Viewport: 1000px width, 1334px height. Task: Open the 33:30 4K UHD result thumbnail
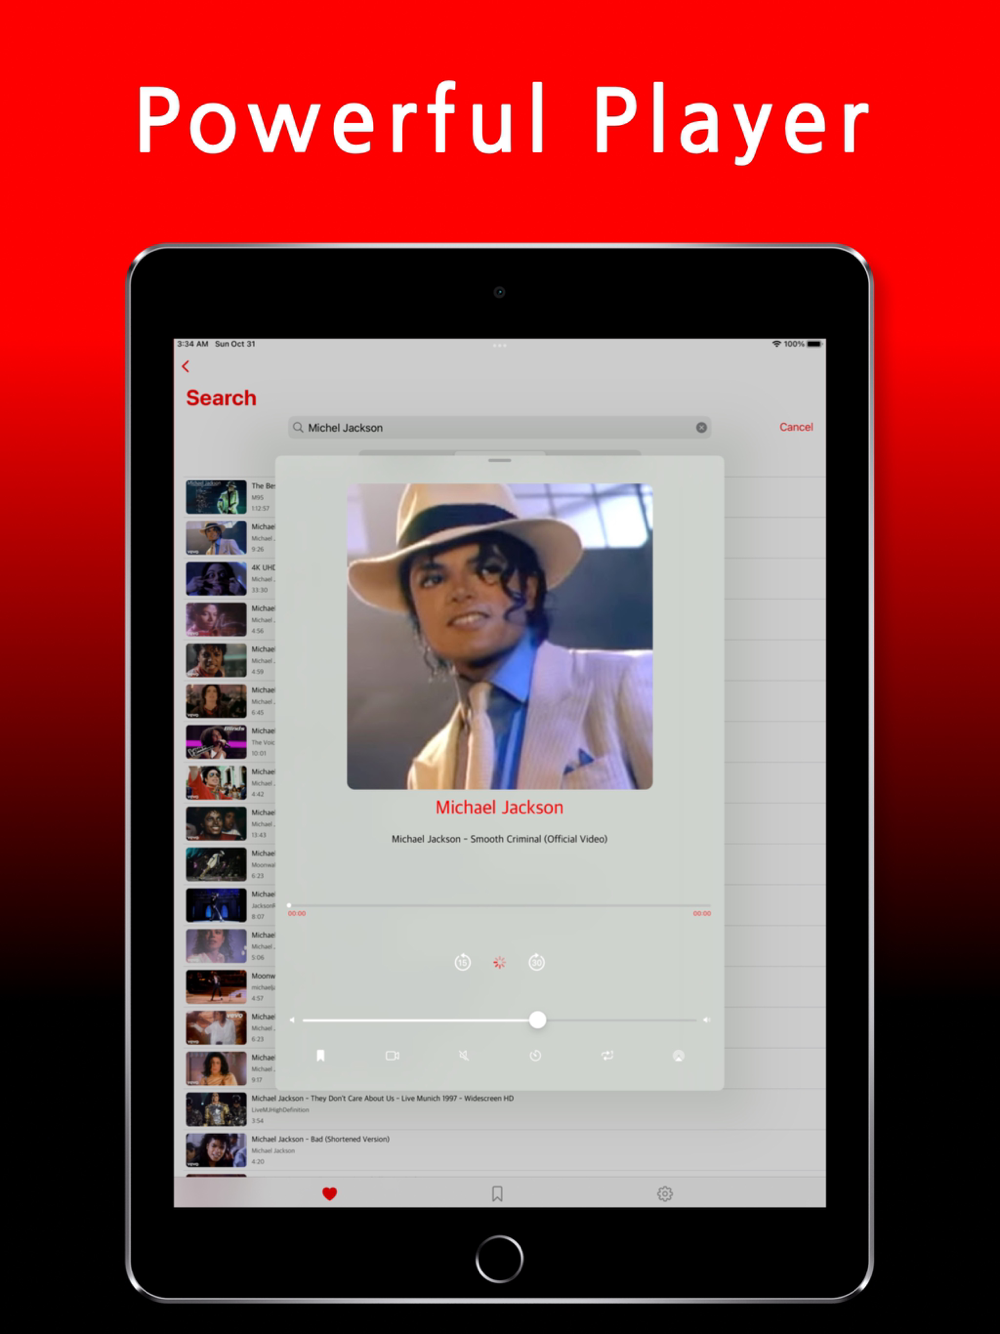coord(216,579)
